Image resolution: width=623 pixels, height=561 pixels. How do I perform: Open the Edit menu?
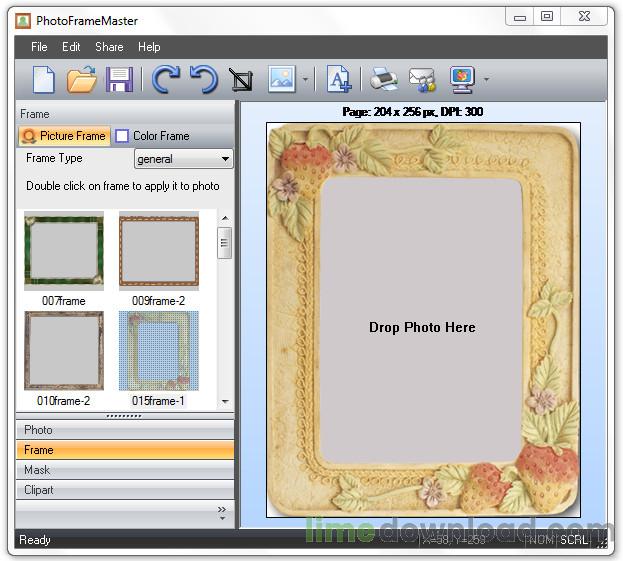click(71, 47)
